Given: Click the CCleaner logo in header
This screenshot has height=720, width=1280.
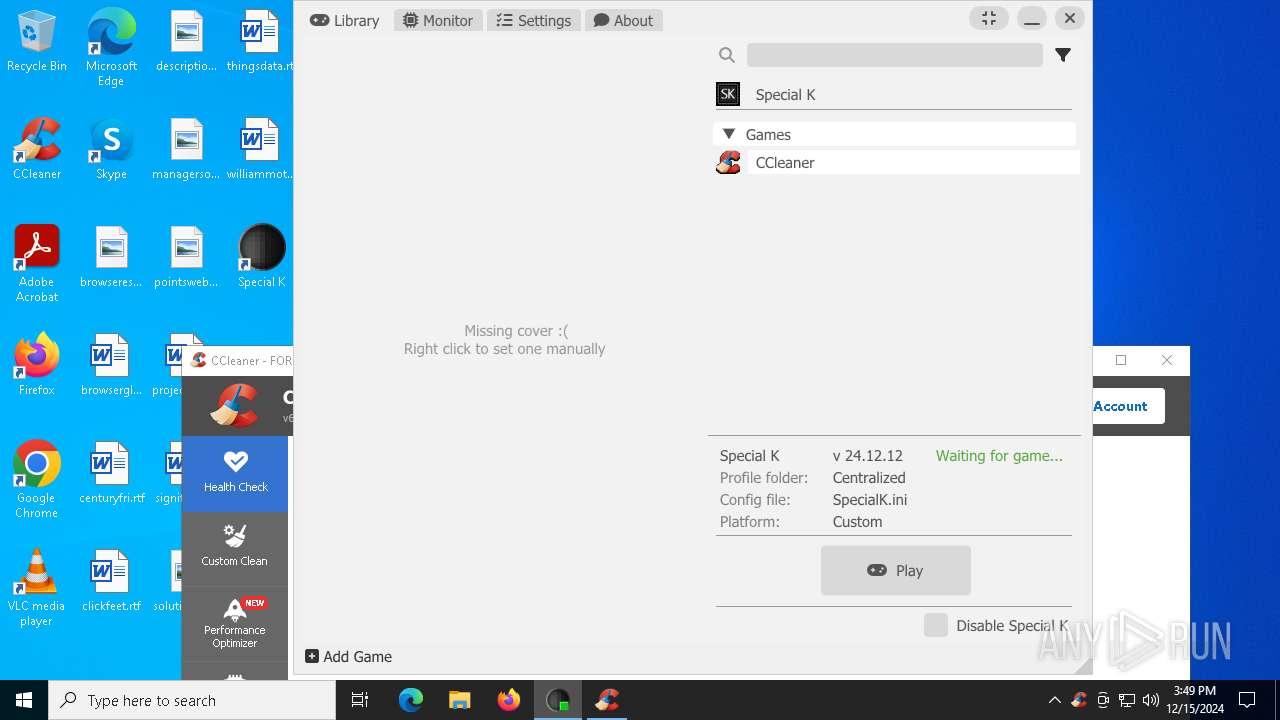Looking at the screenshot, I should (234, 405).
